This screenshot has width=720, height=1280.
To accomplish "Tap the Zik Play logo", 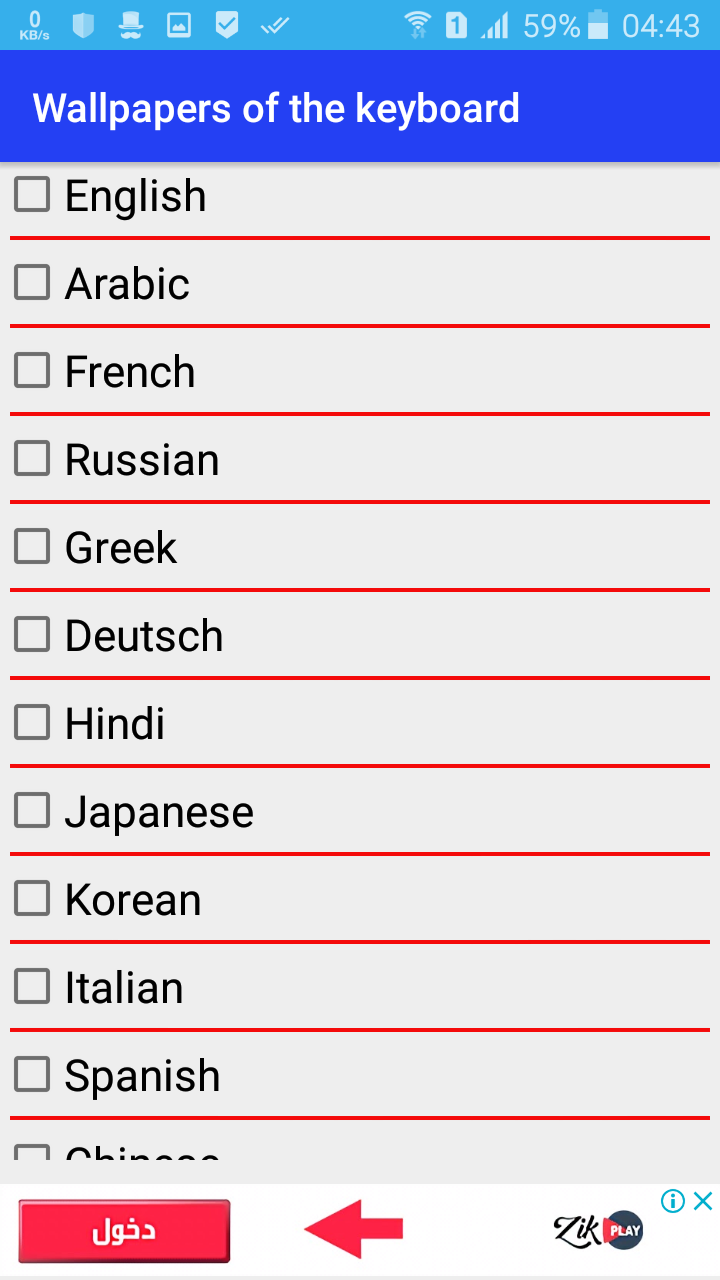I will coord(598,1230).
